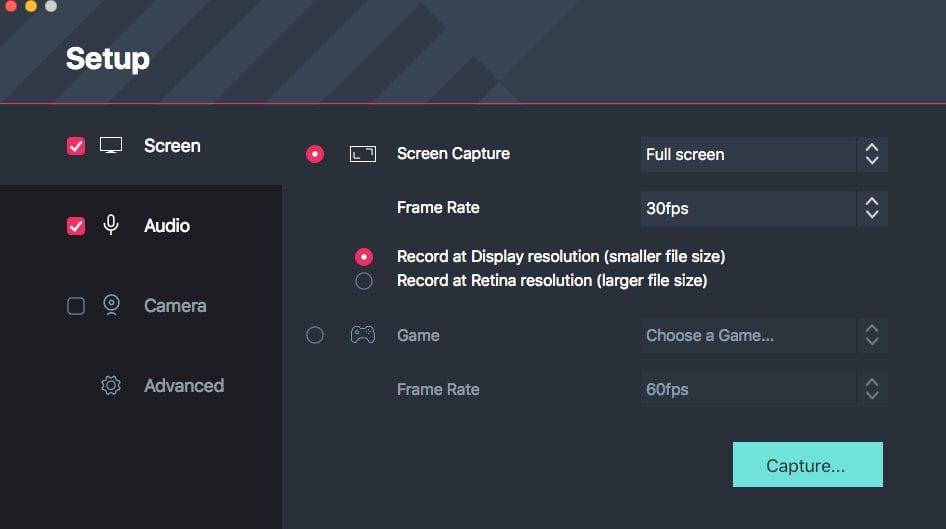This screenshot has width=946, height=529.
Task: Open the Camera settings section
Action: tap(175, 306)
